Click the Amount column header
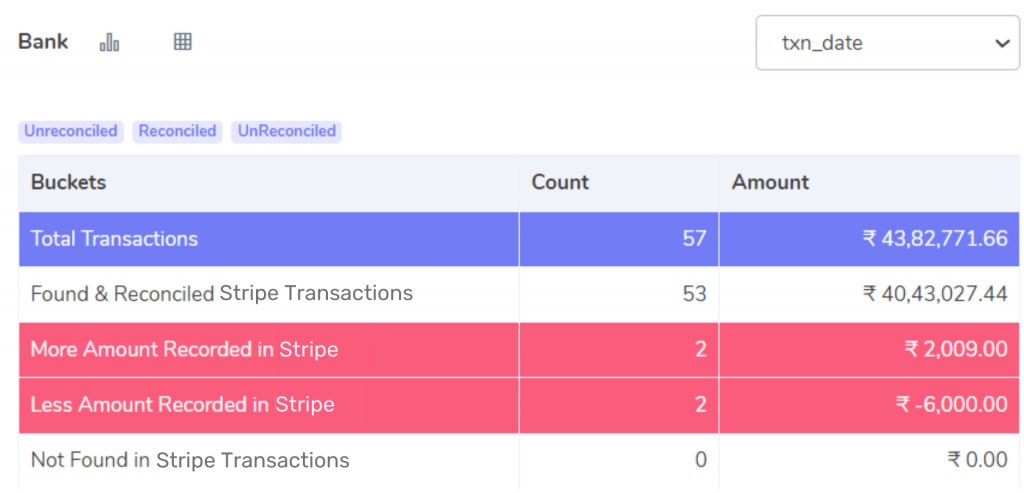This screenshot has height=493, width=1024. coord(770,182)
